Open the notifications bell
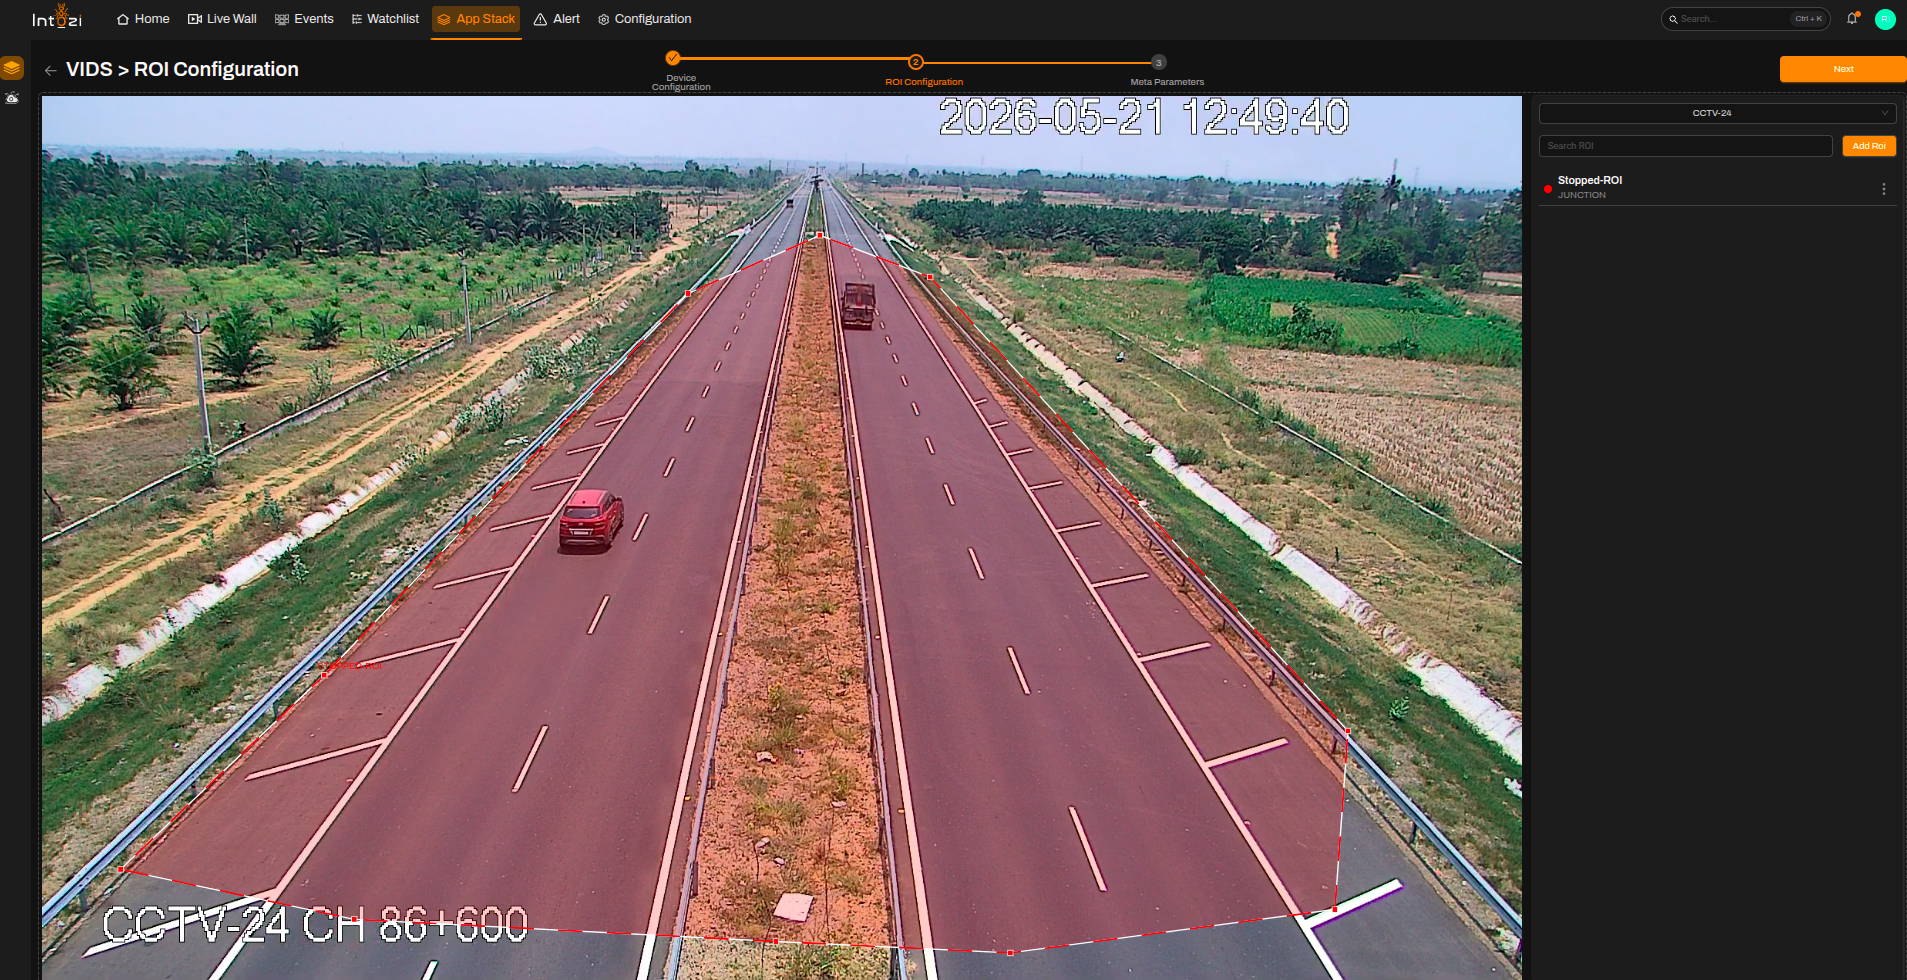This screenshot has width=1907, height=980. (1852, 18)
